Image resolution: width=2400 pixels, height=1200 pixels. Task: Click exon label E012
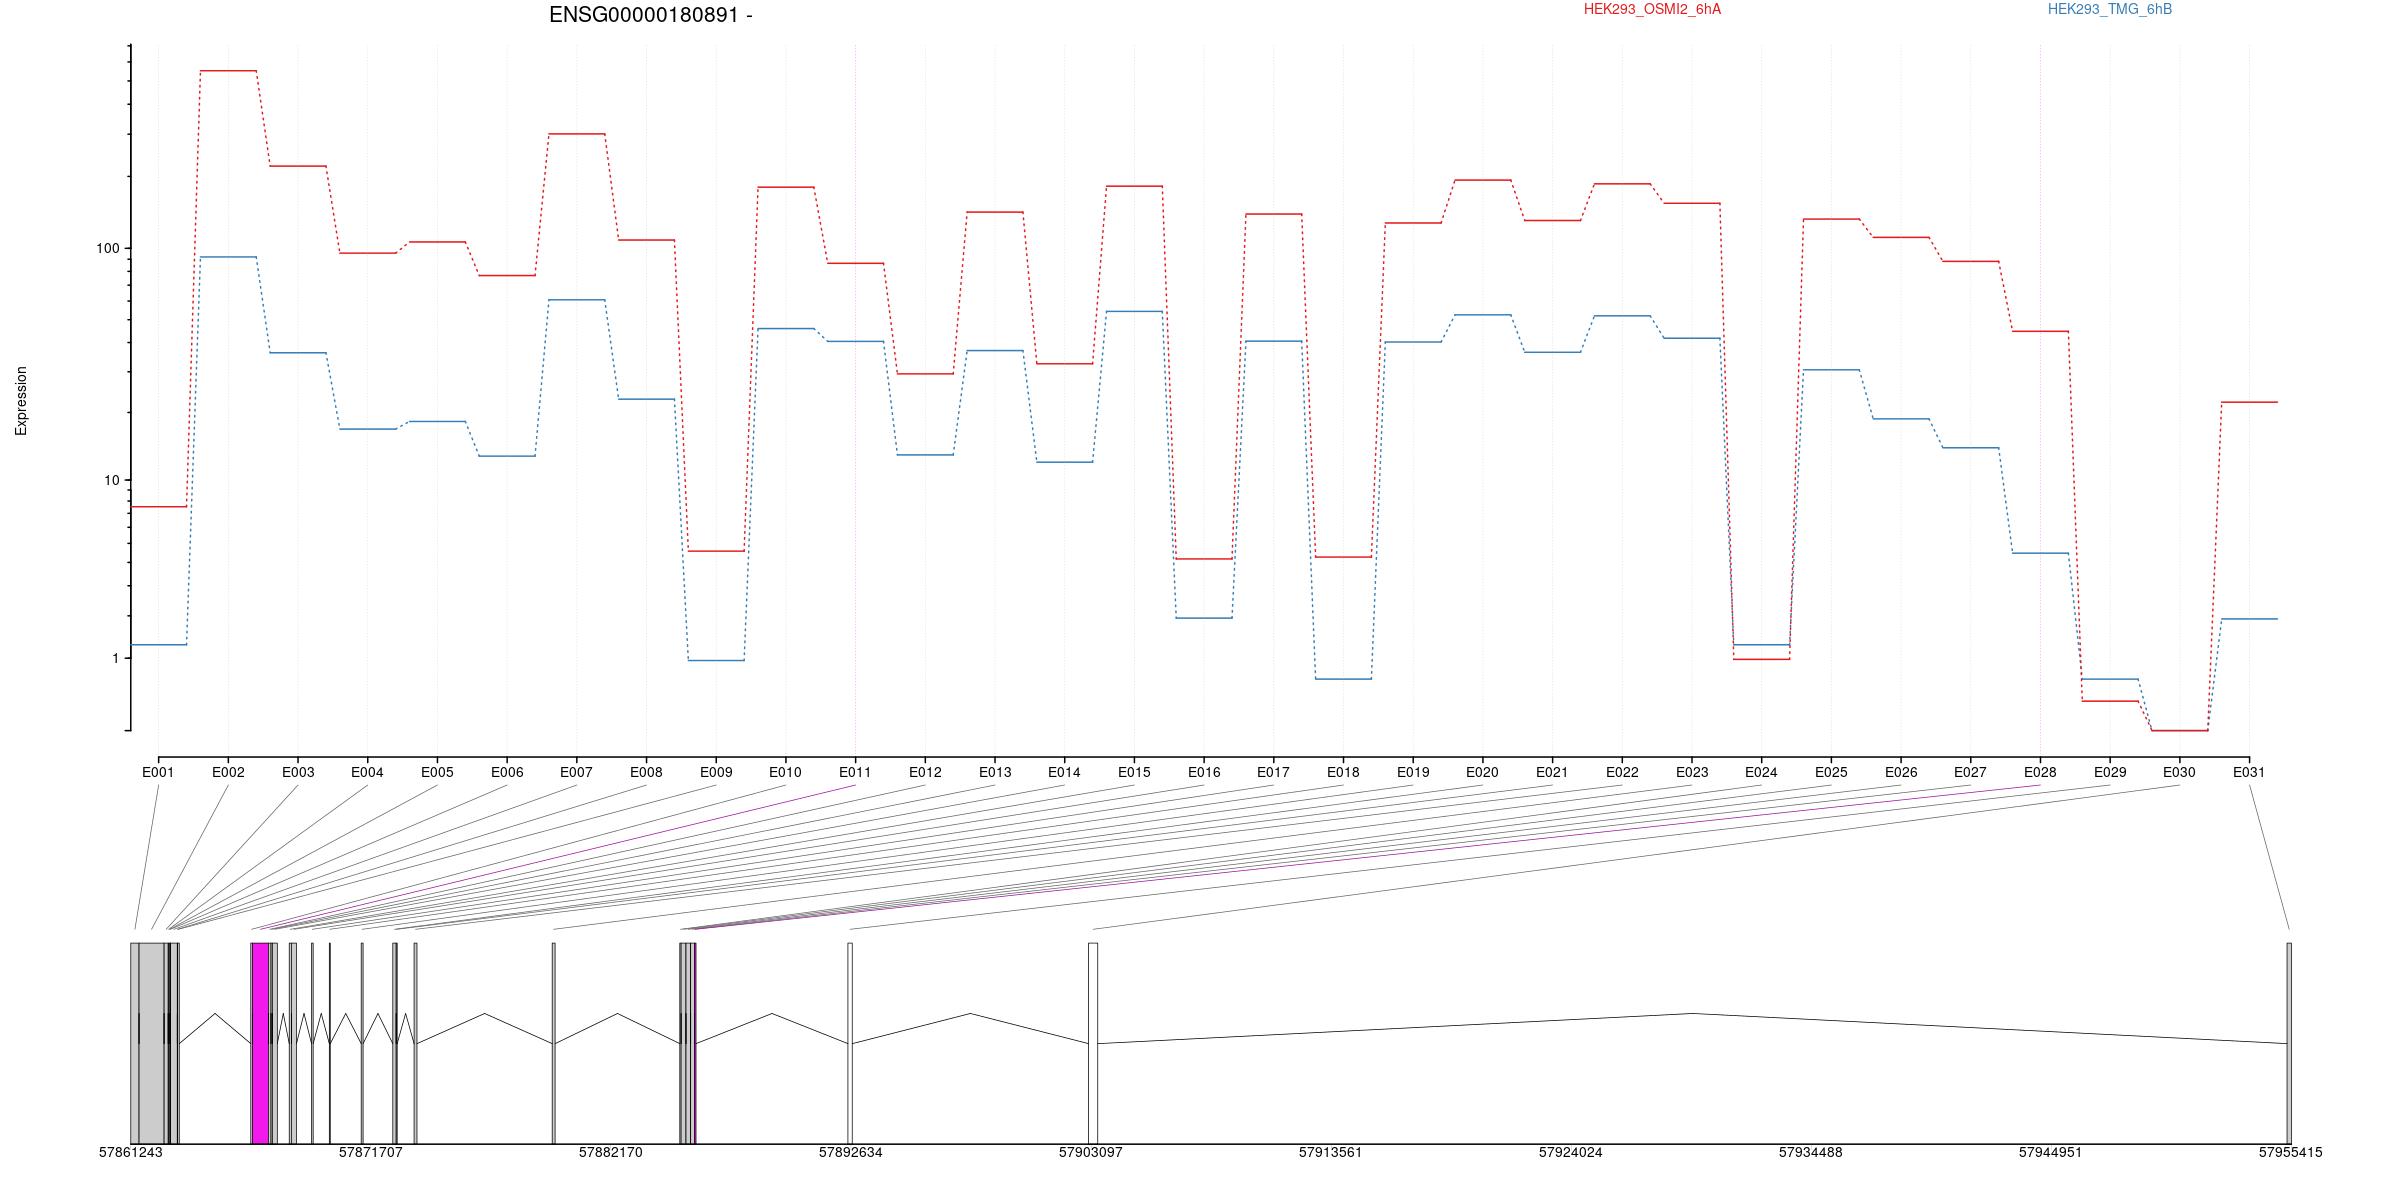[x=925, y=772]
